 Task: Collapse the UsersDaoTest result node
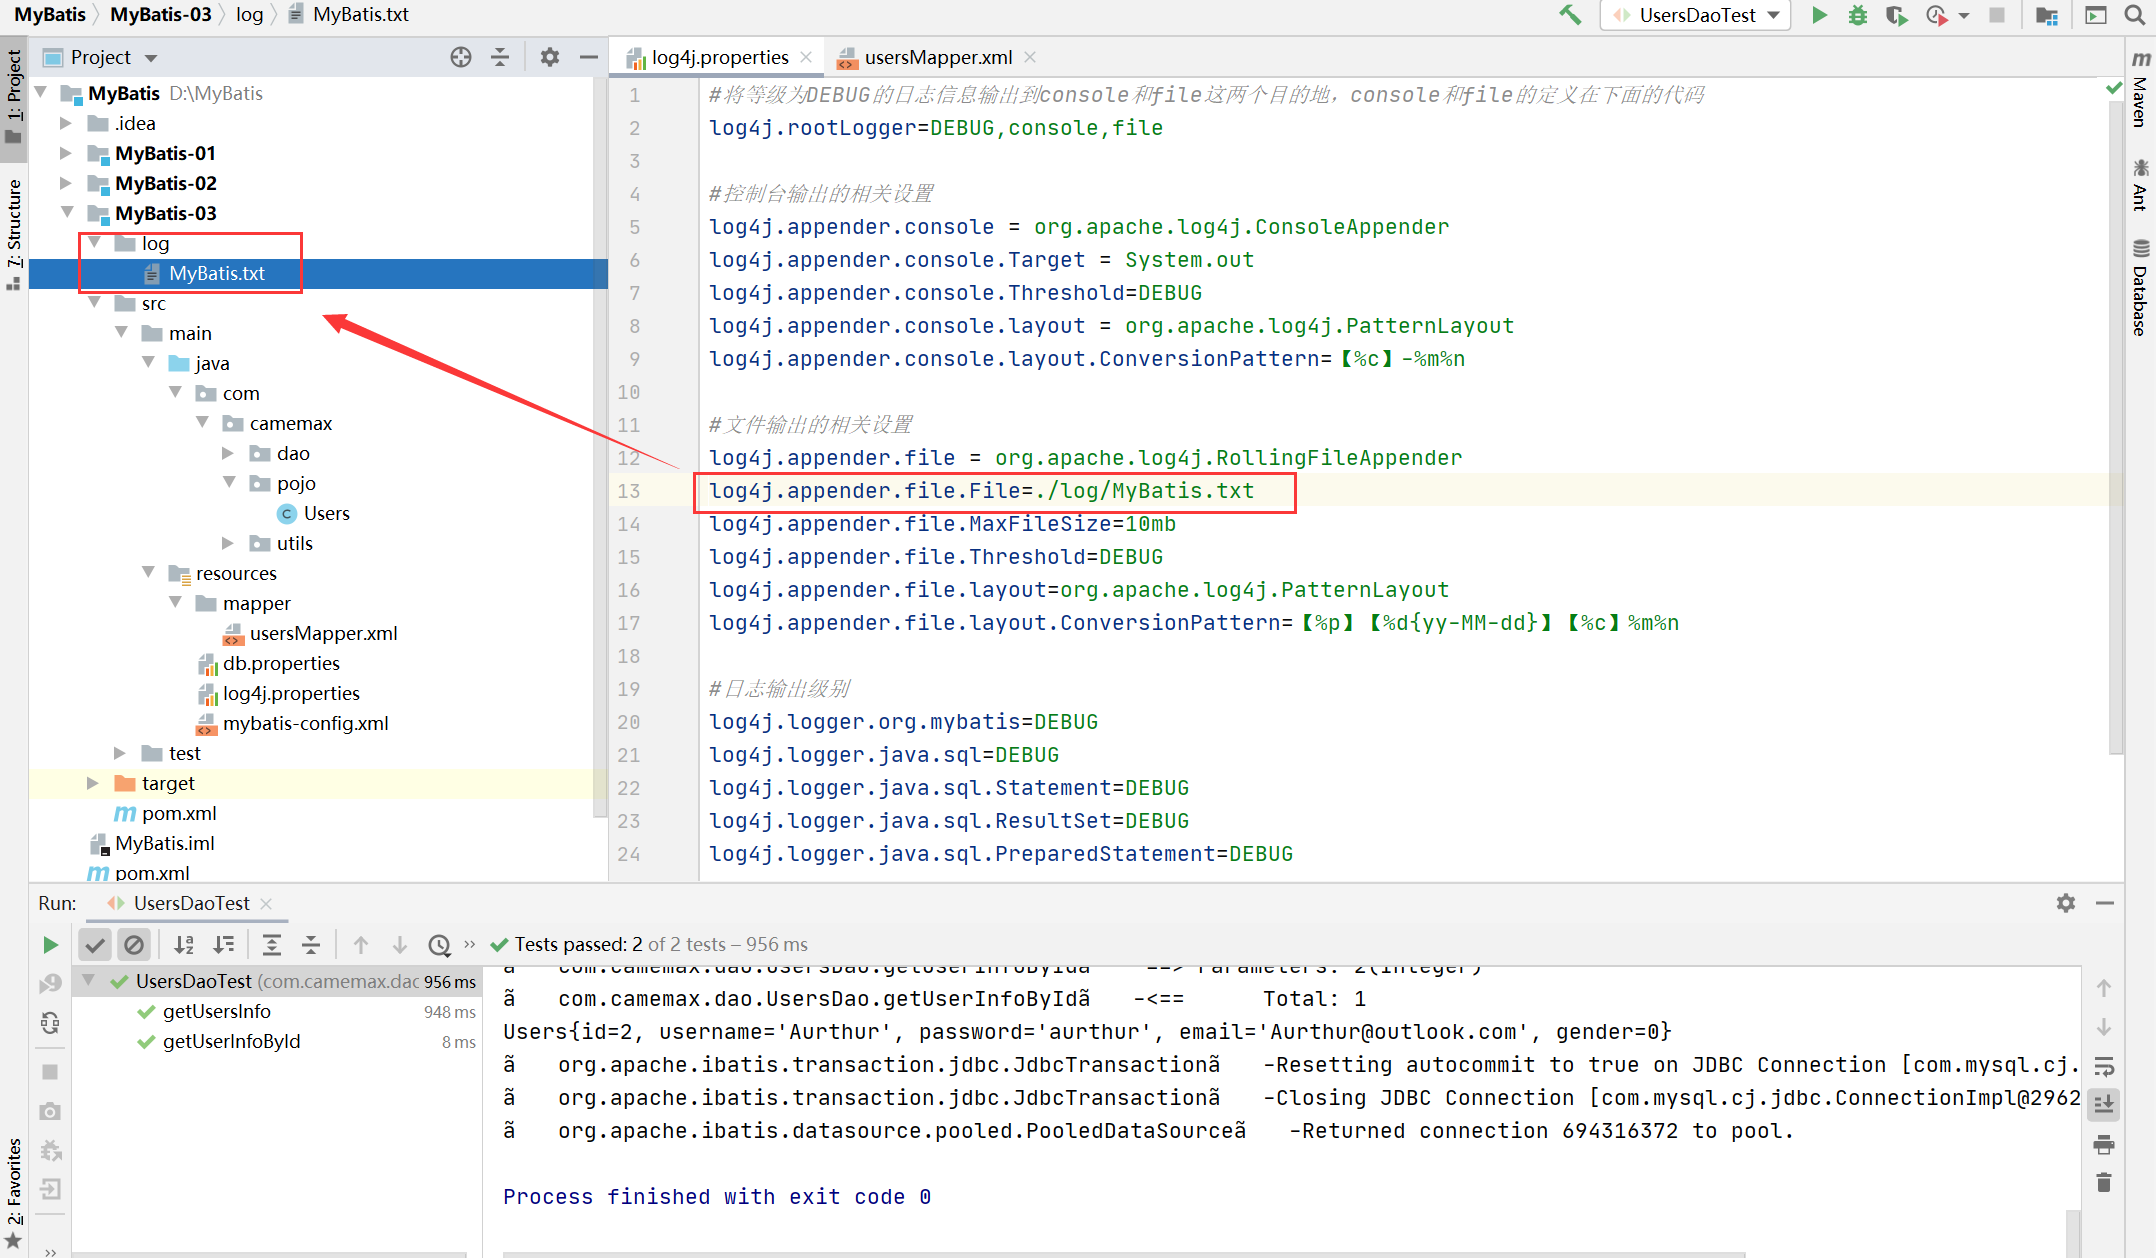(x=89, y=981)
